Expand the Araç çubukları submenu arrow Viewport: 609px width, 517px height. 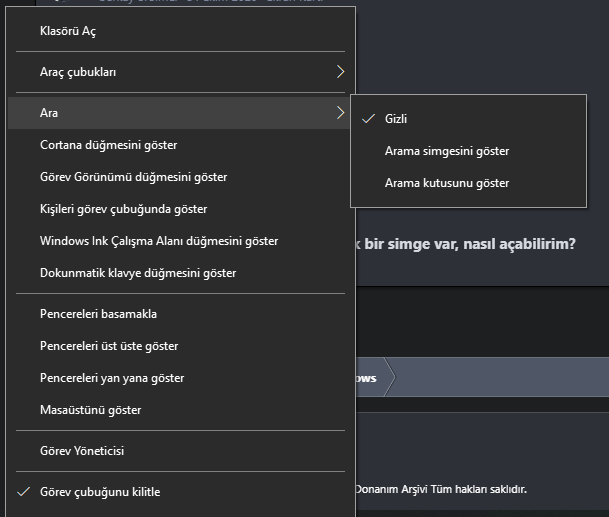(x=340, y=72)
